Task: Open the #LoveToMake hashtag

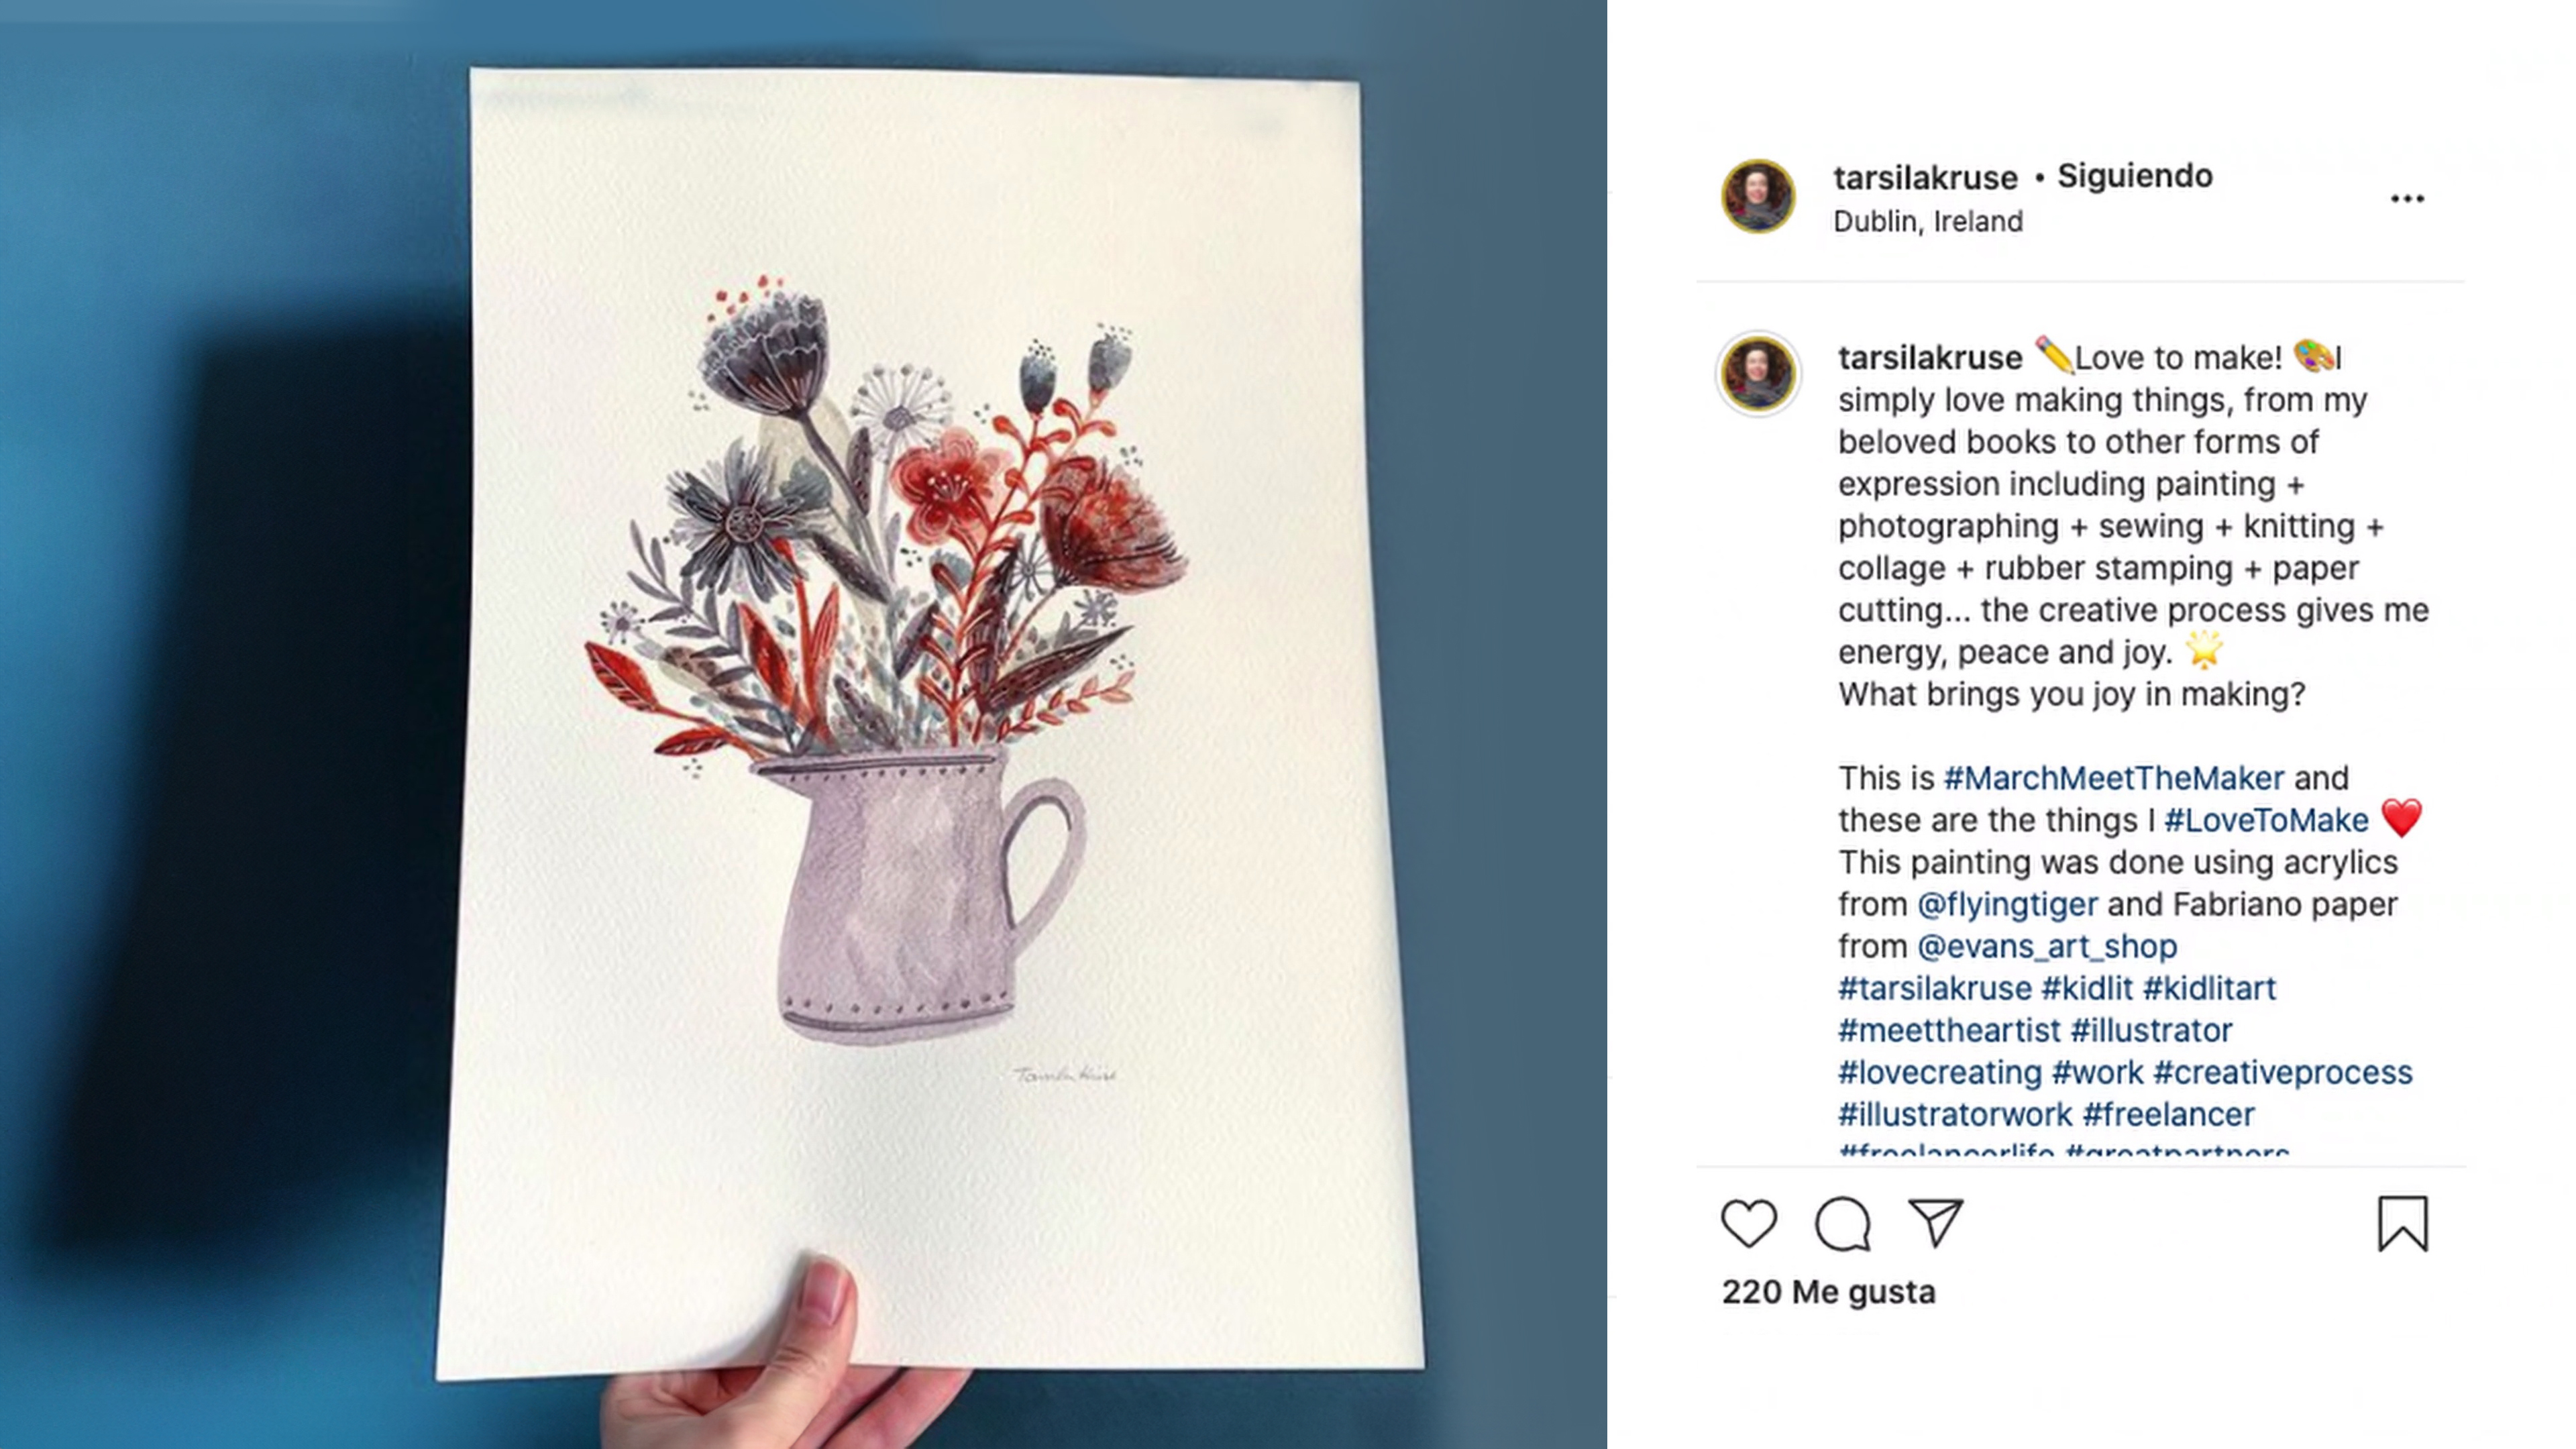Action: point(2267,820)
